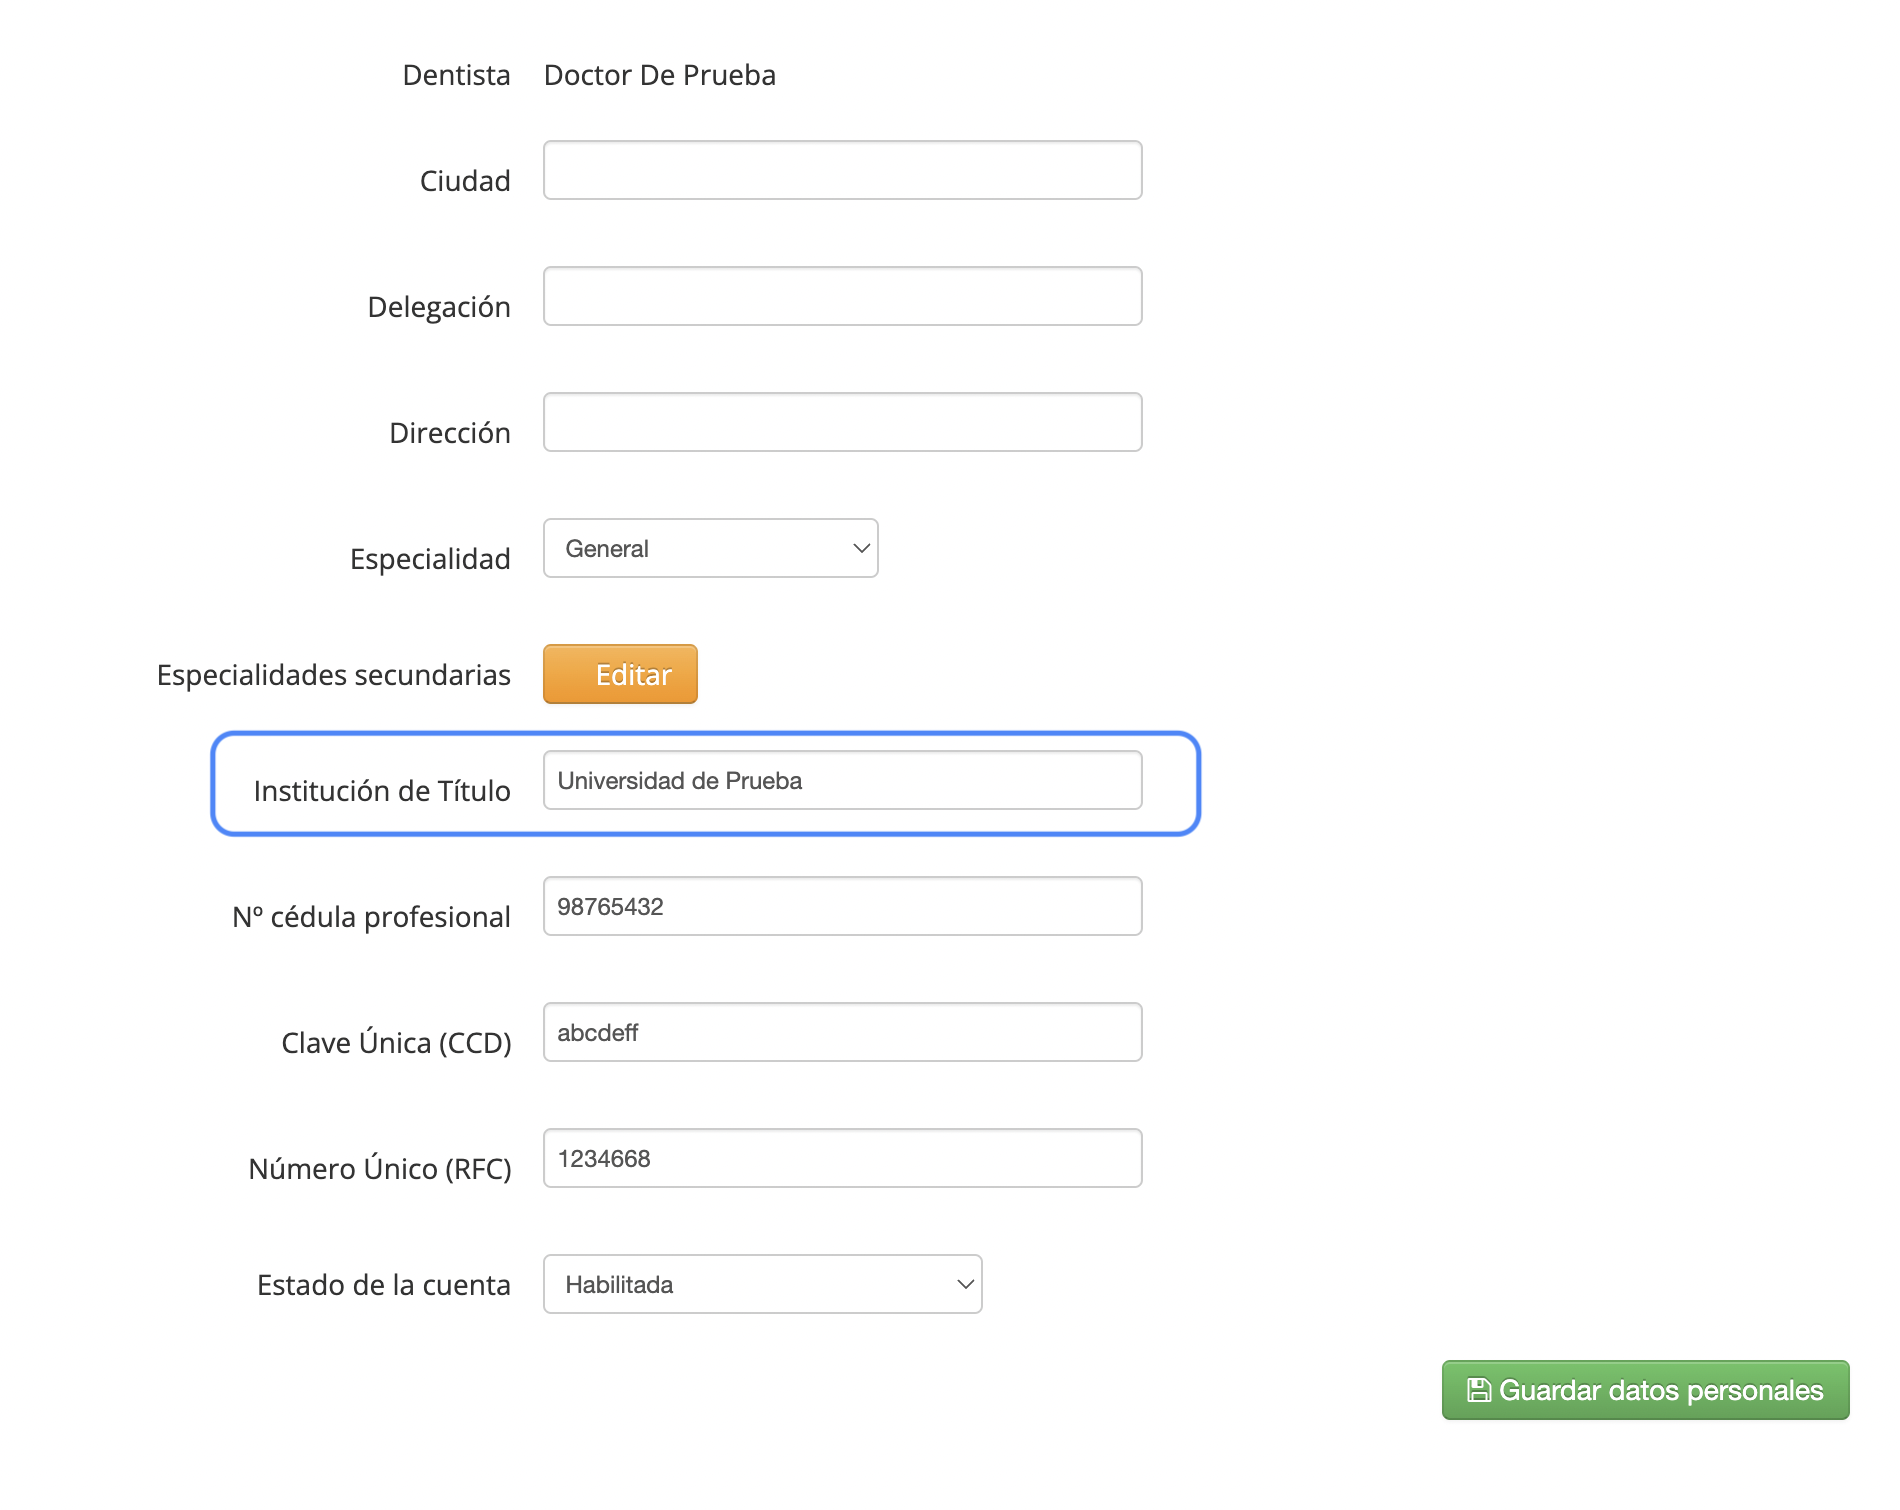Select the Delegación input box
This screenshot has width=1900, height=1510.
click(x=843, y=296)
